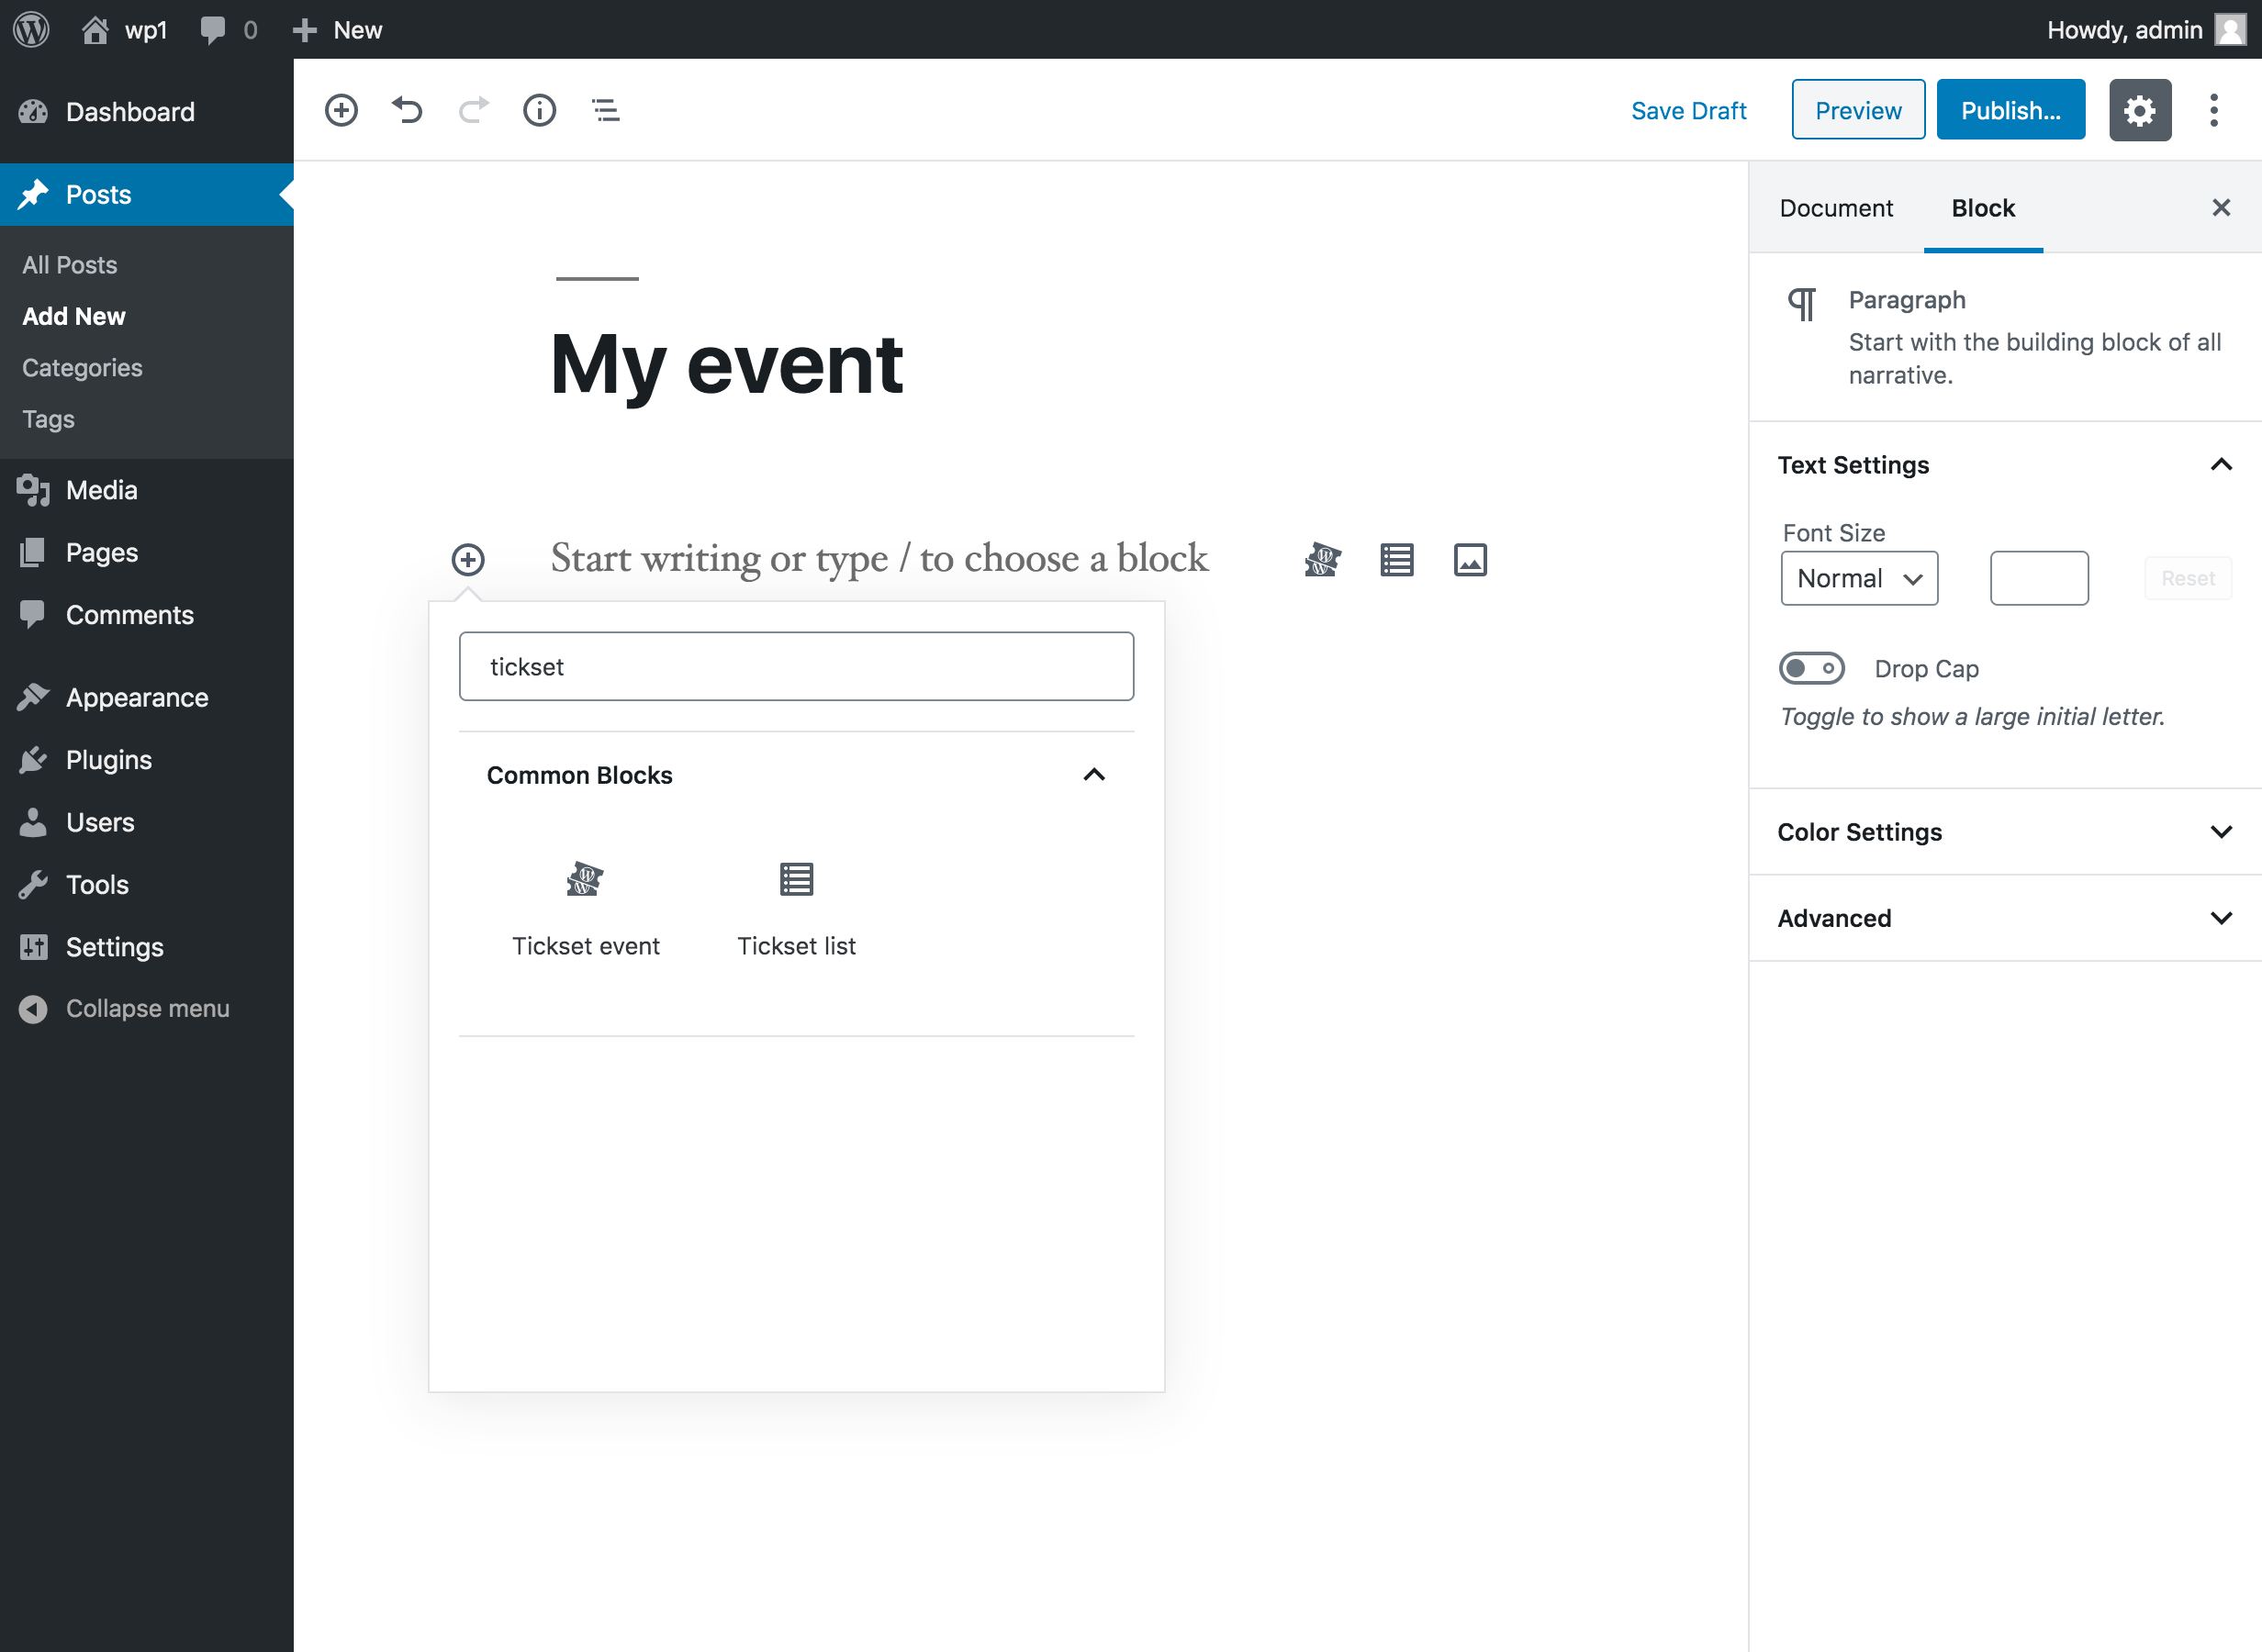
Task: Open content structure info icon
Action: tap(539, 110)
